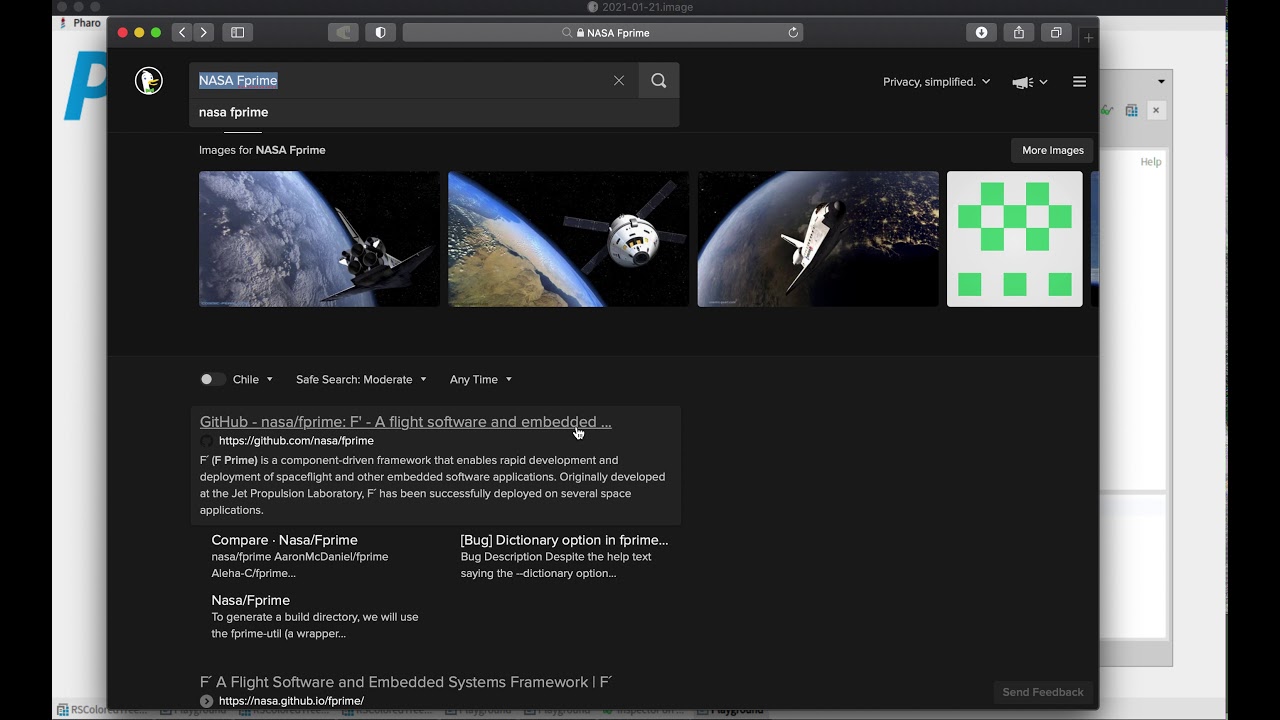Viewport: 1280px width, 720px height.
Task: Open the '[Bug] Dictionary option in fprime' sublink
Action: coord(564,540)
